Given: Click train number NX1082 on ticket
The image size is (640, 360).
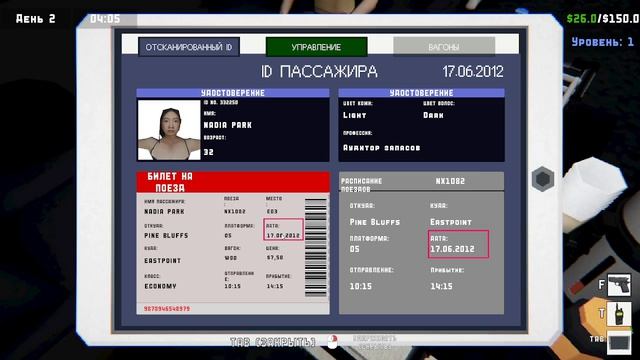Looking at the screenshot, I should [235, 211].
